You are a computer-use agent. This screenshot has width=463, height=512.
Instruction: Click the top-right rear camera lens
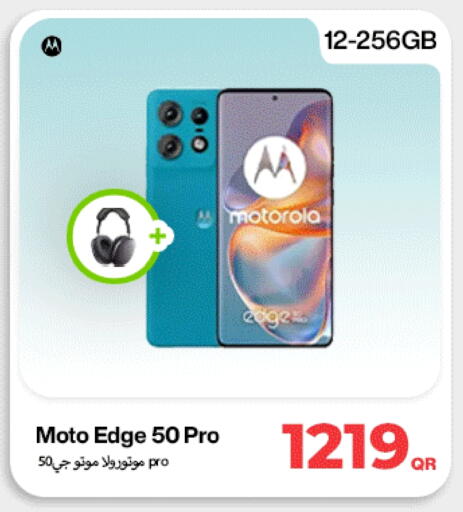(x=200, y=116)
